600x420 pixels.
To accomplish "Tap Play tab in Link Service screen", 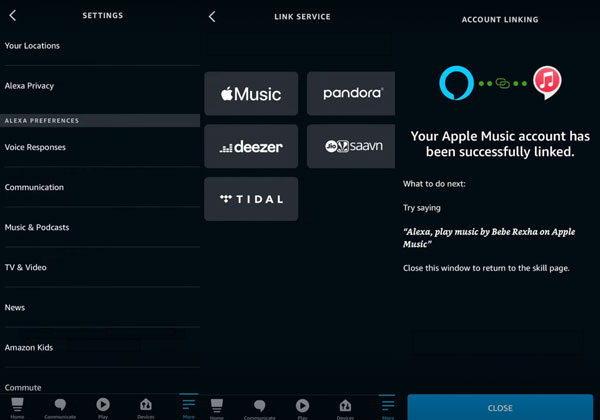I will (x=302, y=409).
